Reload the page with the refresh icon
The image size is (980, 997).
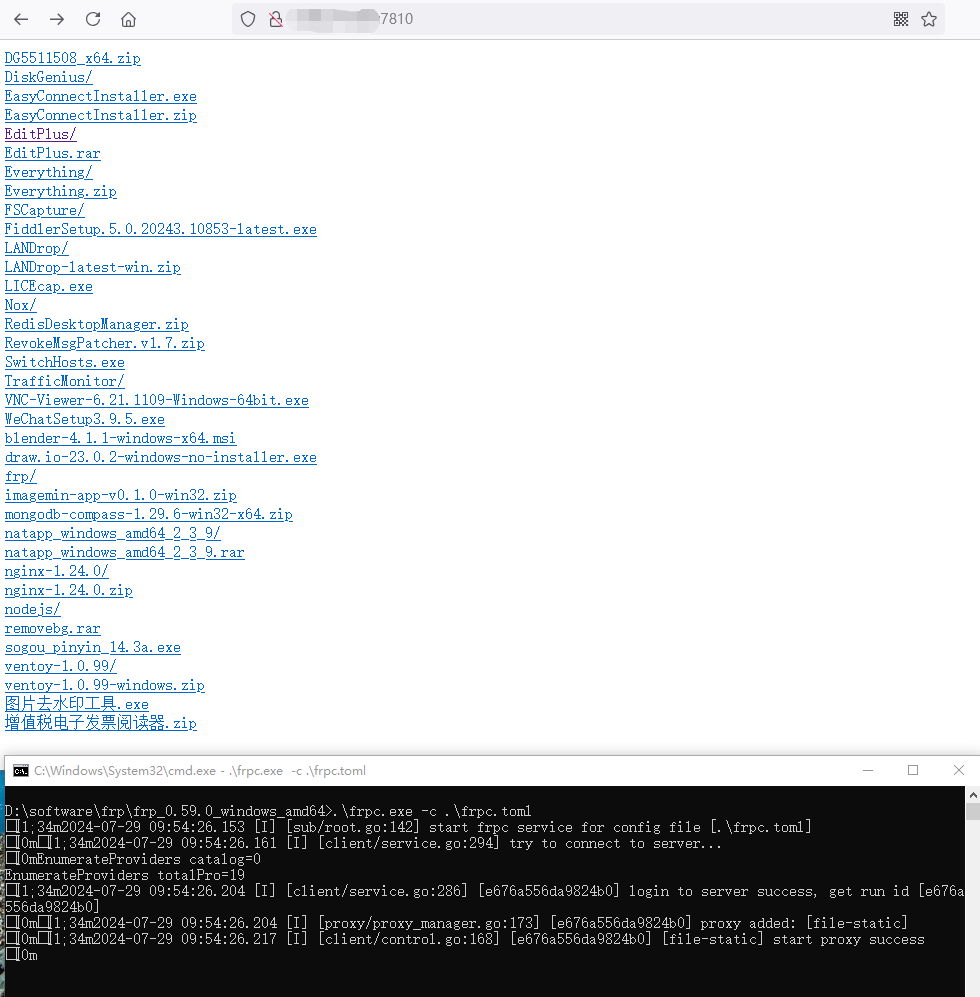coord(93,19)
